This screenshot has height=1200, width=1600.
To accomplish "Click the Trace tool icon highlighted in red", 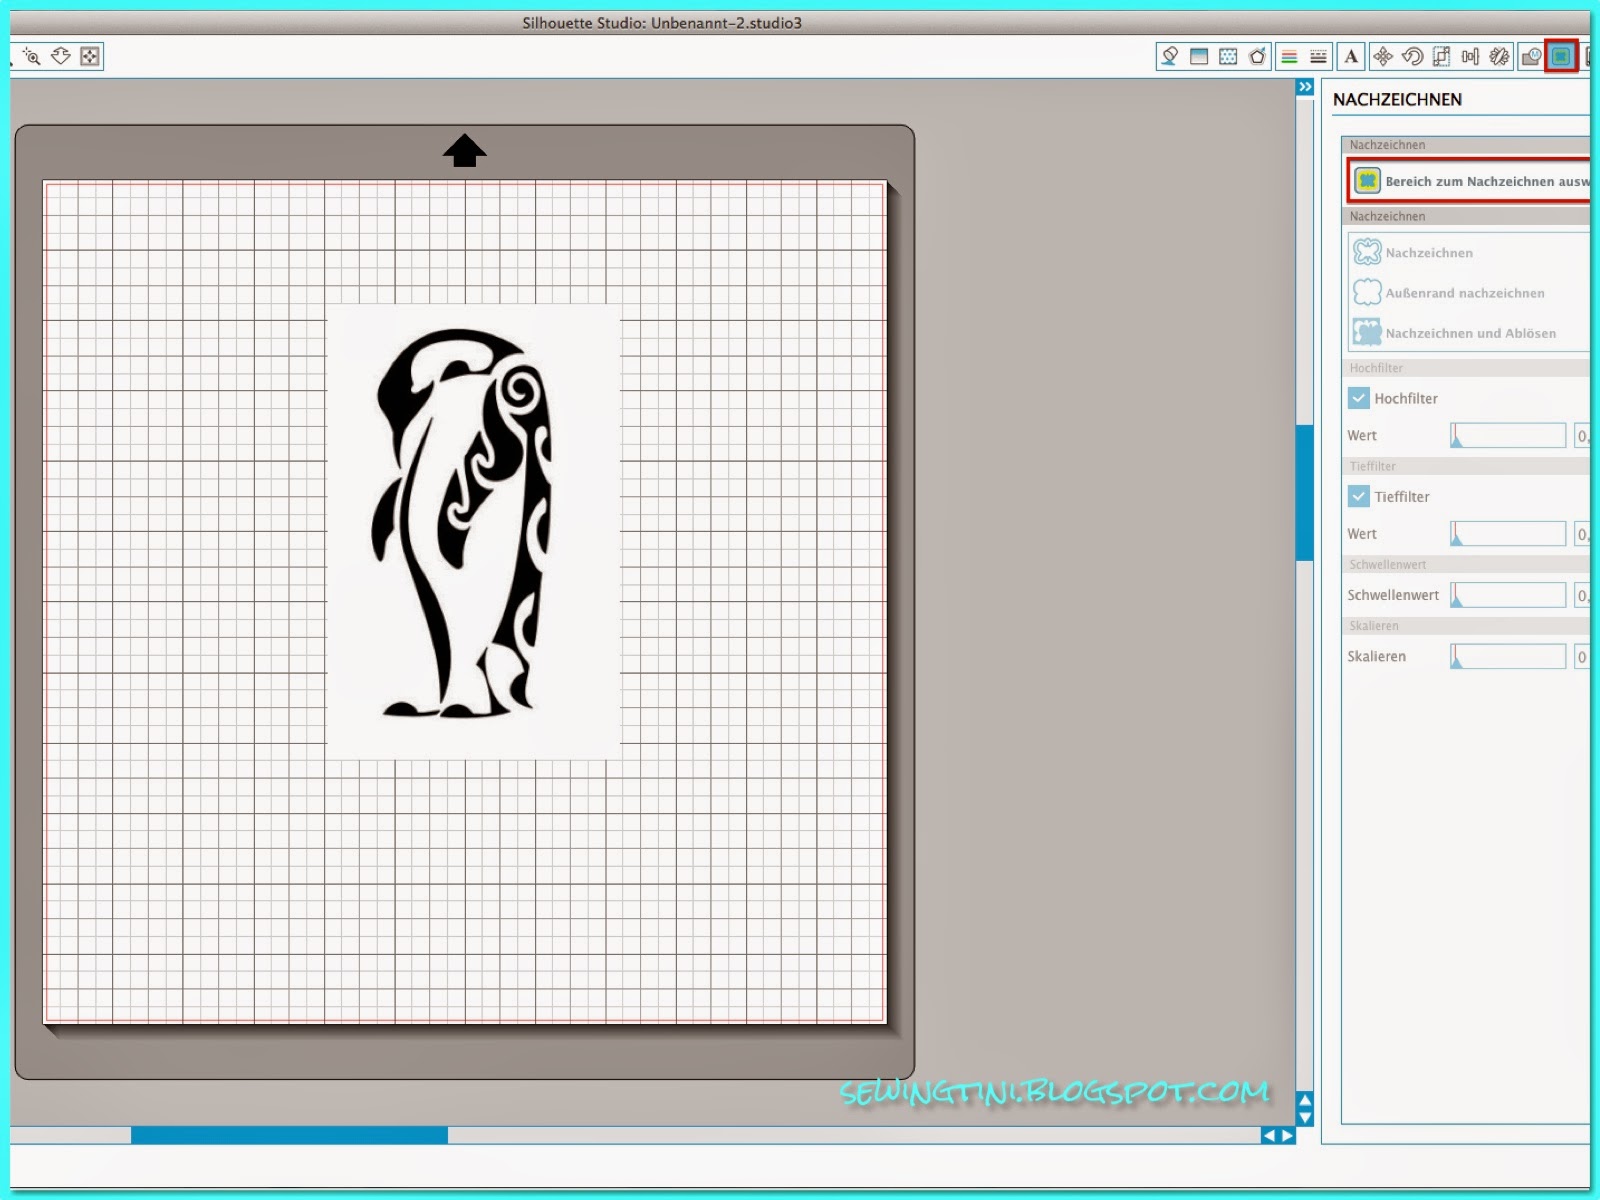I will point(1560,57).
